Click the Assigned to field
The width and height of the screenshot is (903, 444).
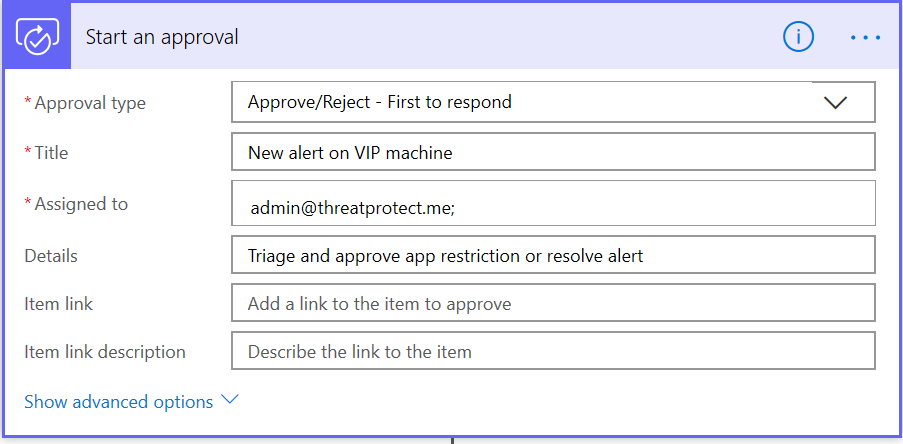coord(553,203)
